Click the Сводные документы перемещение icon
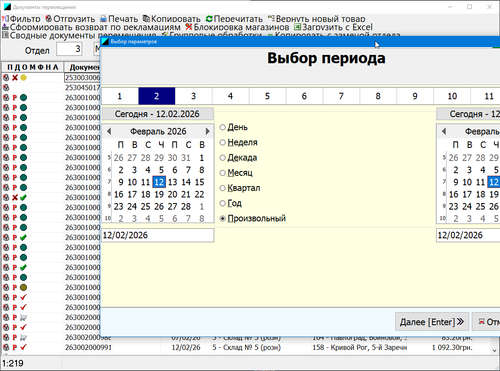Image resolution: width=500 pixels, height=371 pixels. pyautogui.click(x=5, y=35)
